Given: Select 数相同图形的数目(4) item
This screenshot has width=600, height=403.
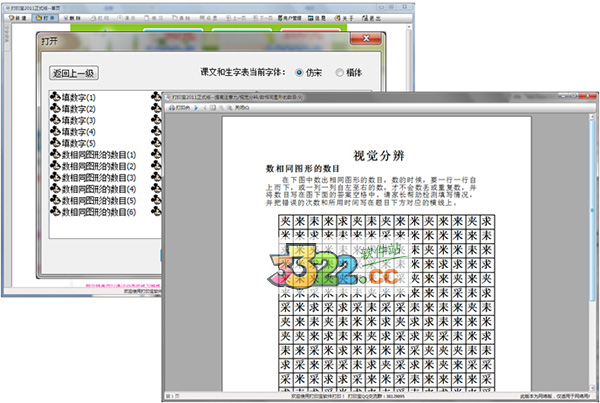Looking at the screenshot, I should [x=110, y=189].
